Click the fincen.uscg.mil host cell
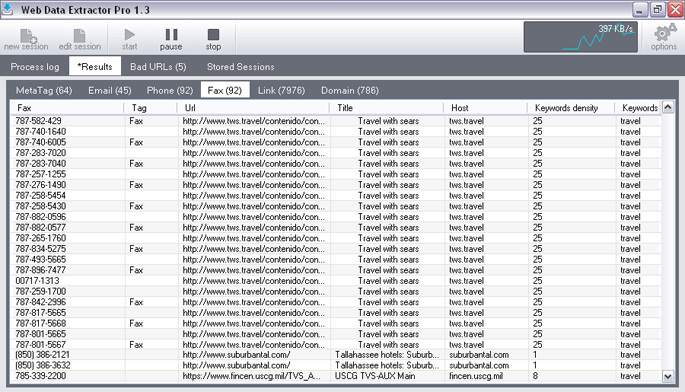 [476, 376]
